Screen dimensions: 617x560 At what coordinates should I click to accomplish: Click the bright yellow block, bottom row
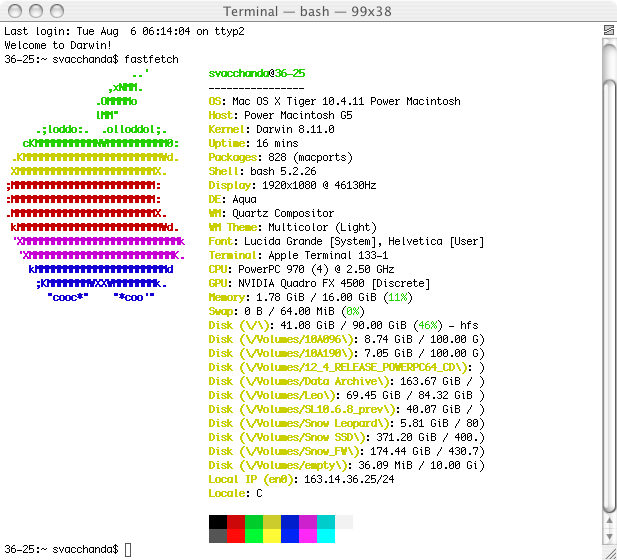coord(272,536)
